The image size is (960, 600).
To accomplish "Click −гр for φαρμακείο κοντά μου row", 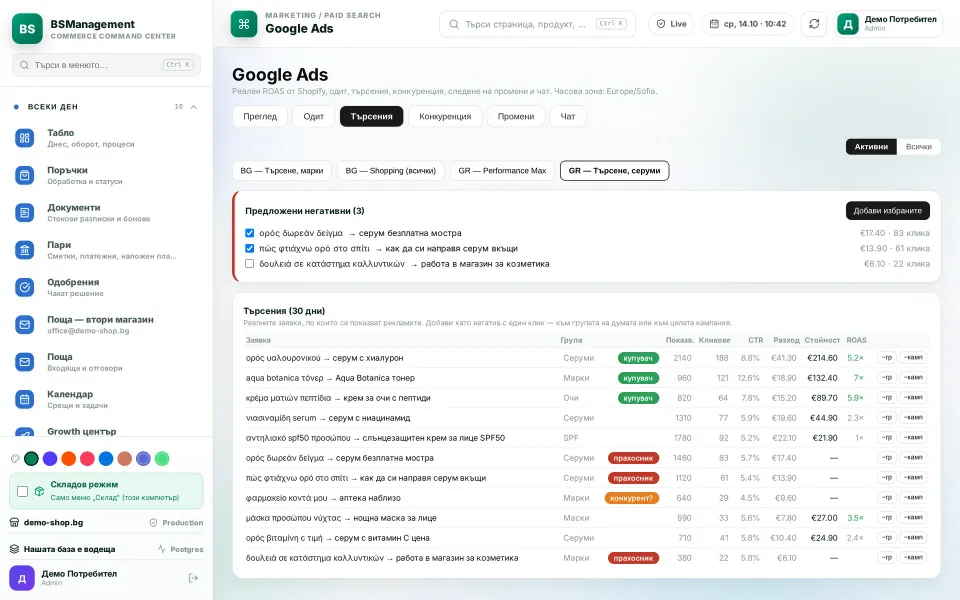I will pyautogui.click(x=887, y=498).
